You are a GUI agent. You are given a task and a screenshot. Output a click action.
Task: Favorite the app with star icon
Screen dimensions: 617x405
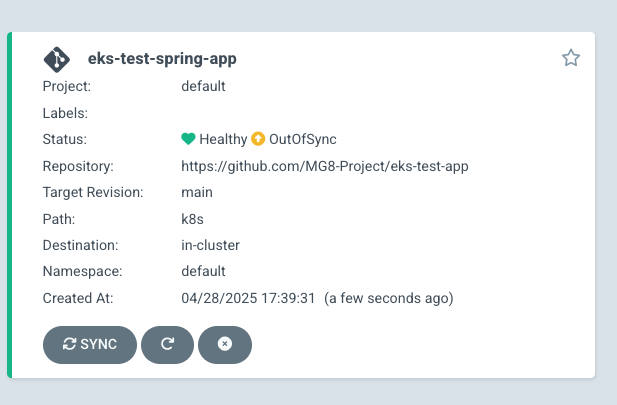tap(571, 58)
